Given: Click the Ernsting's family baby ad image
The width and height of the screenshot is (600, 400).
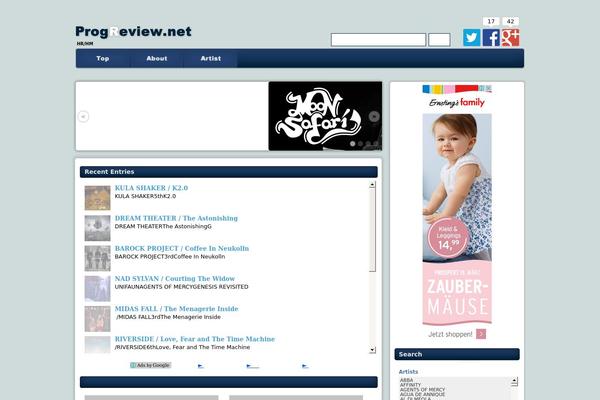Looking at the screenshot, I should pos(457,187).
